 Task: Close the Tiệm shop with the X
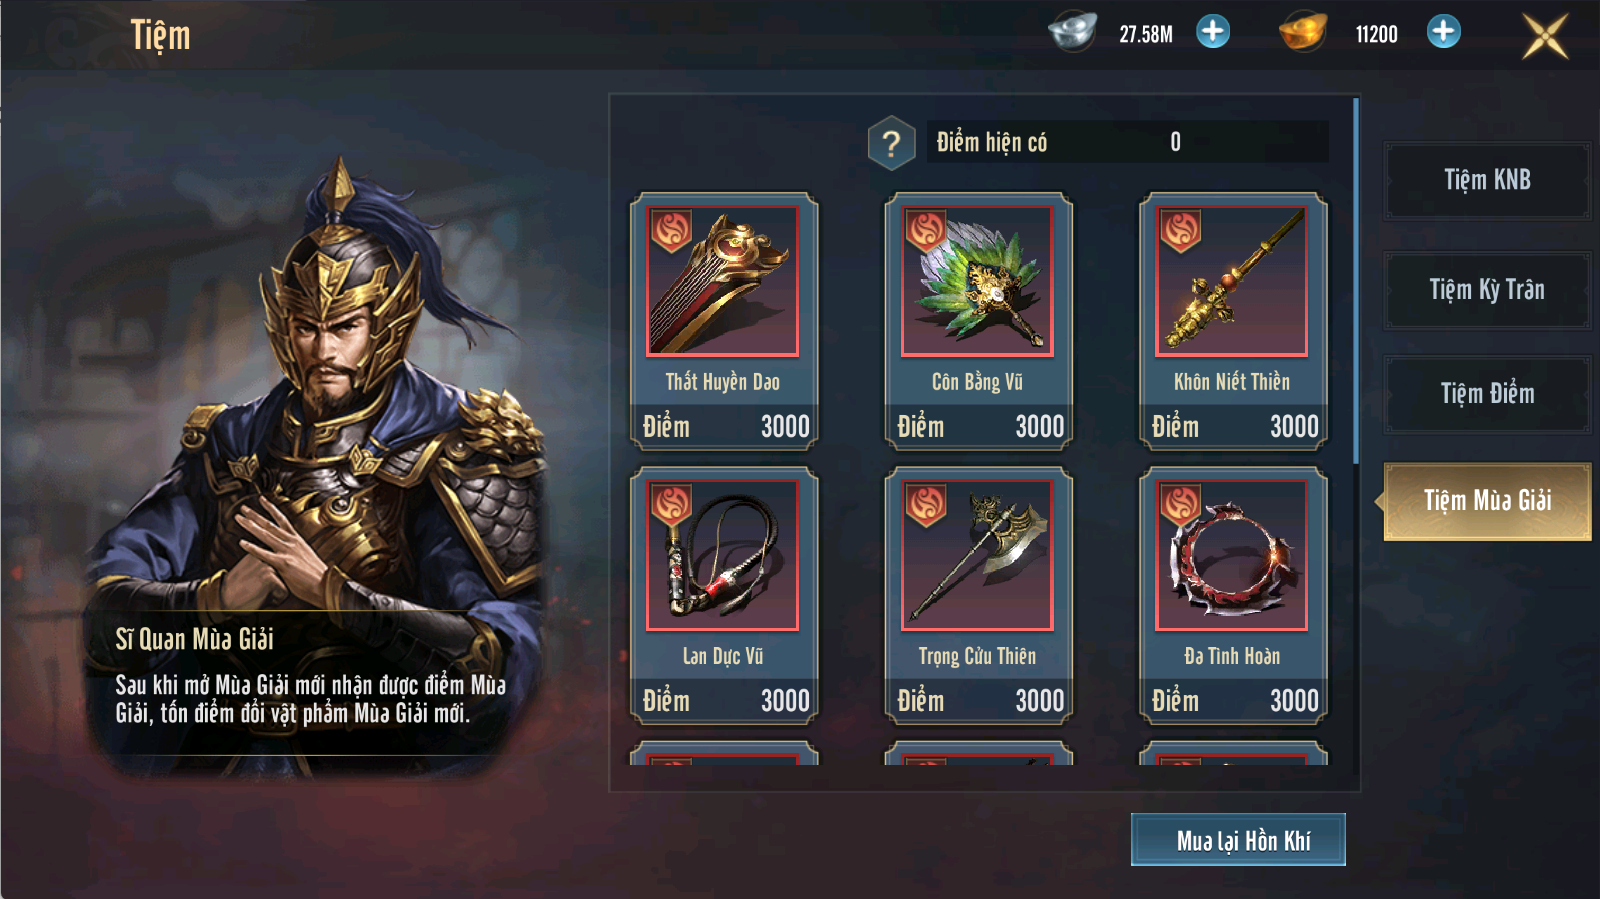(1545, 36)
